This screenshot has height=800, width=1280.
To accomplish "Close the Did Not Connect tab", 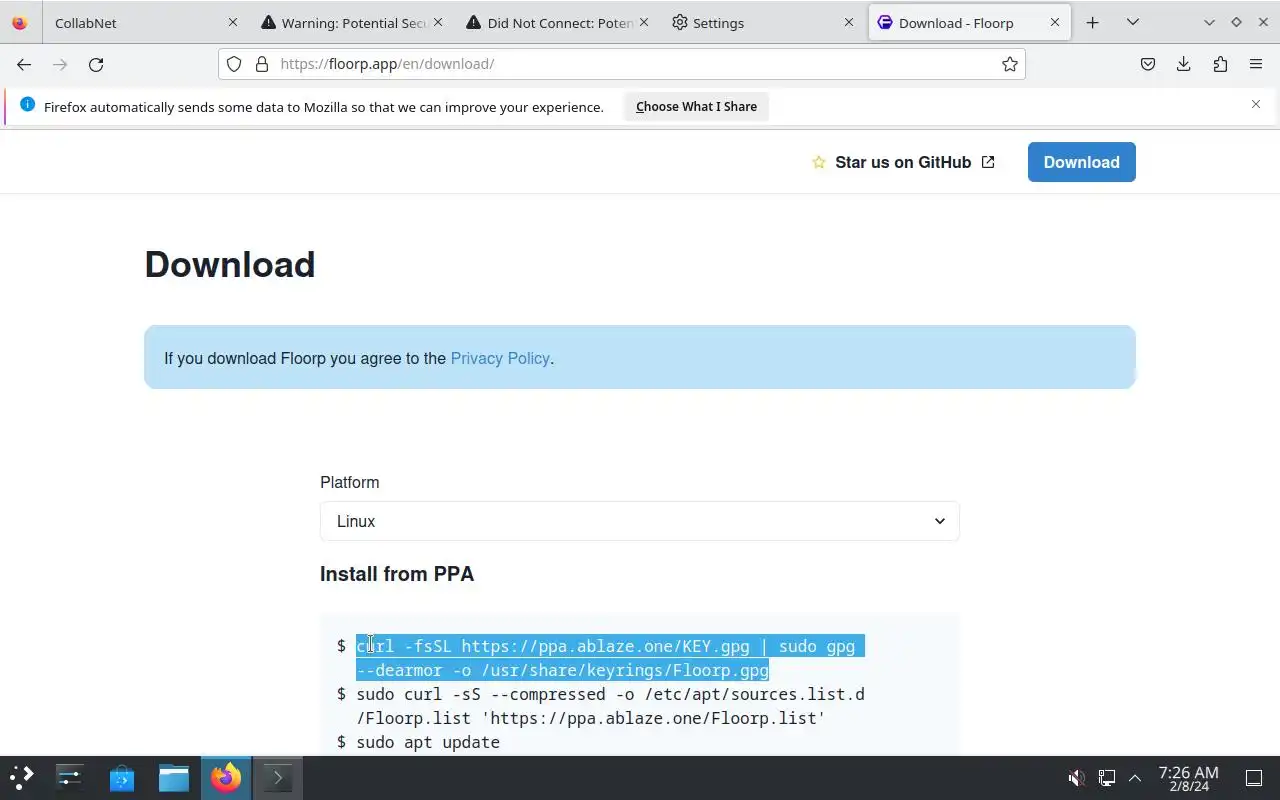I will pyautogui.click(x=643, y=22).
